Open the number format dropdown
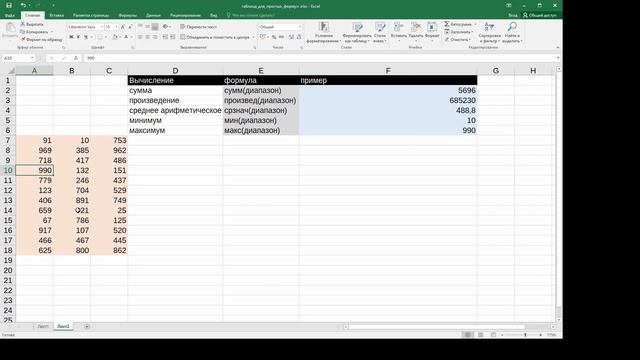Viewport: 640px width, 360px height. coord(300,27)
